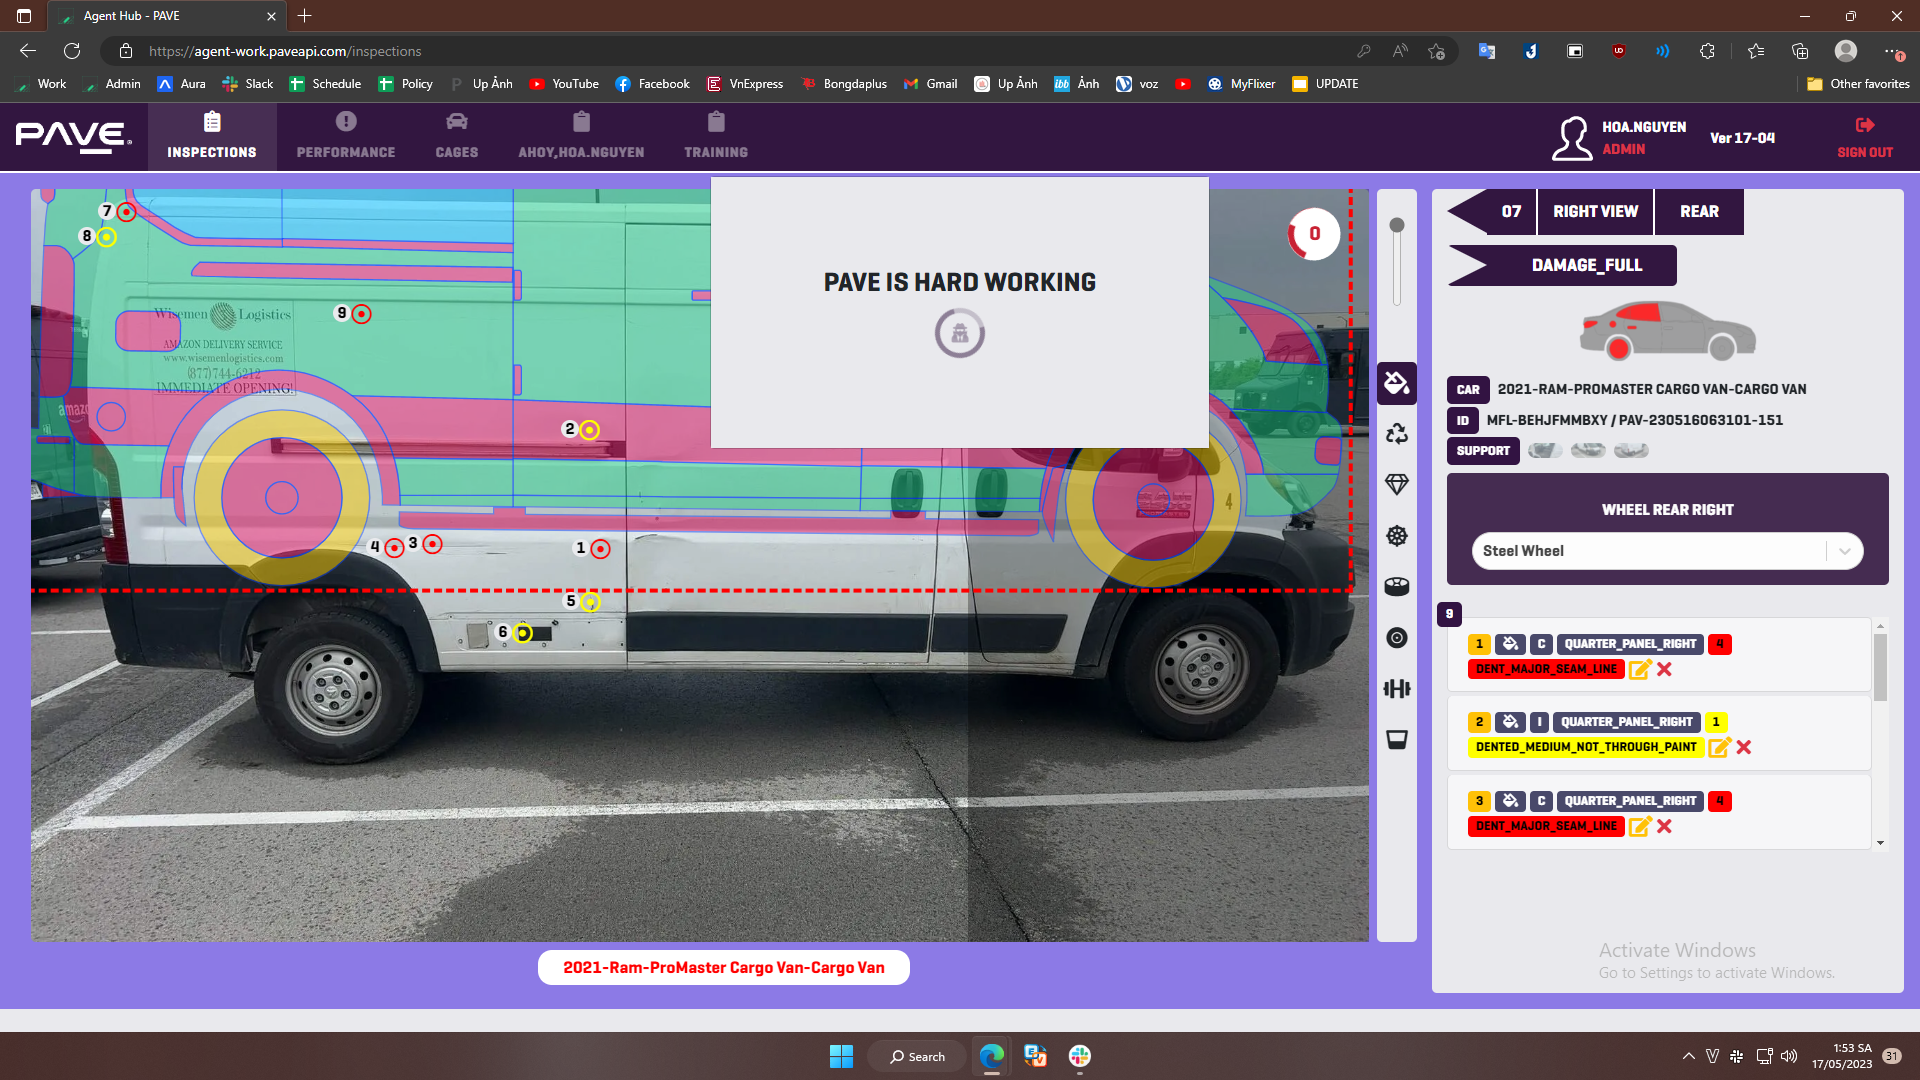Adjust the vertical zoom slider handle
The height and width of the screenshot is (1080, 1920).
pos(1397,225)
